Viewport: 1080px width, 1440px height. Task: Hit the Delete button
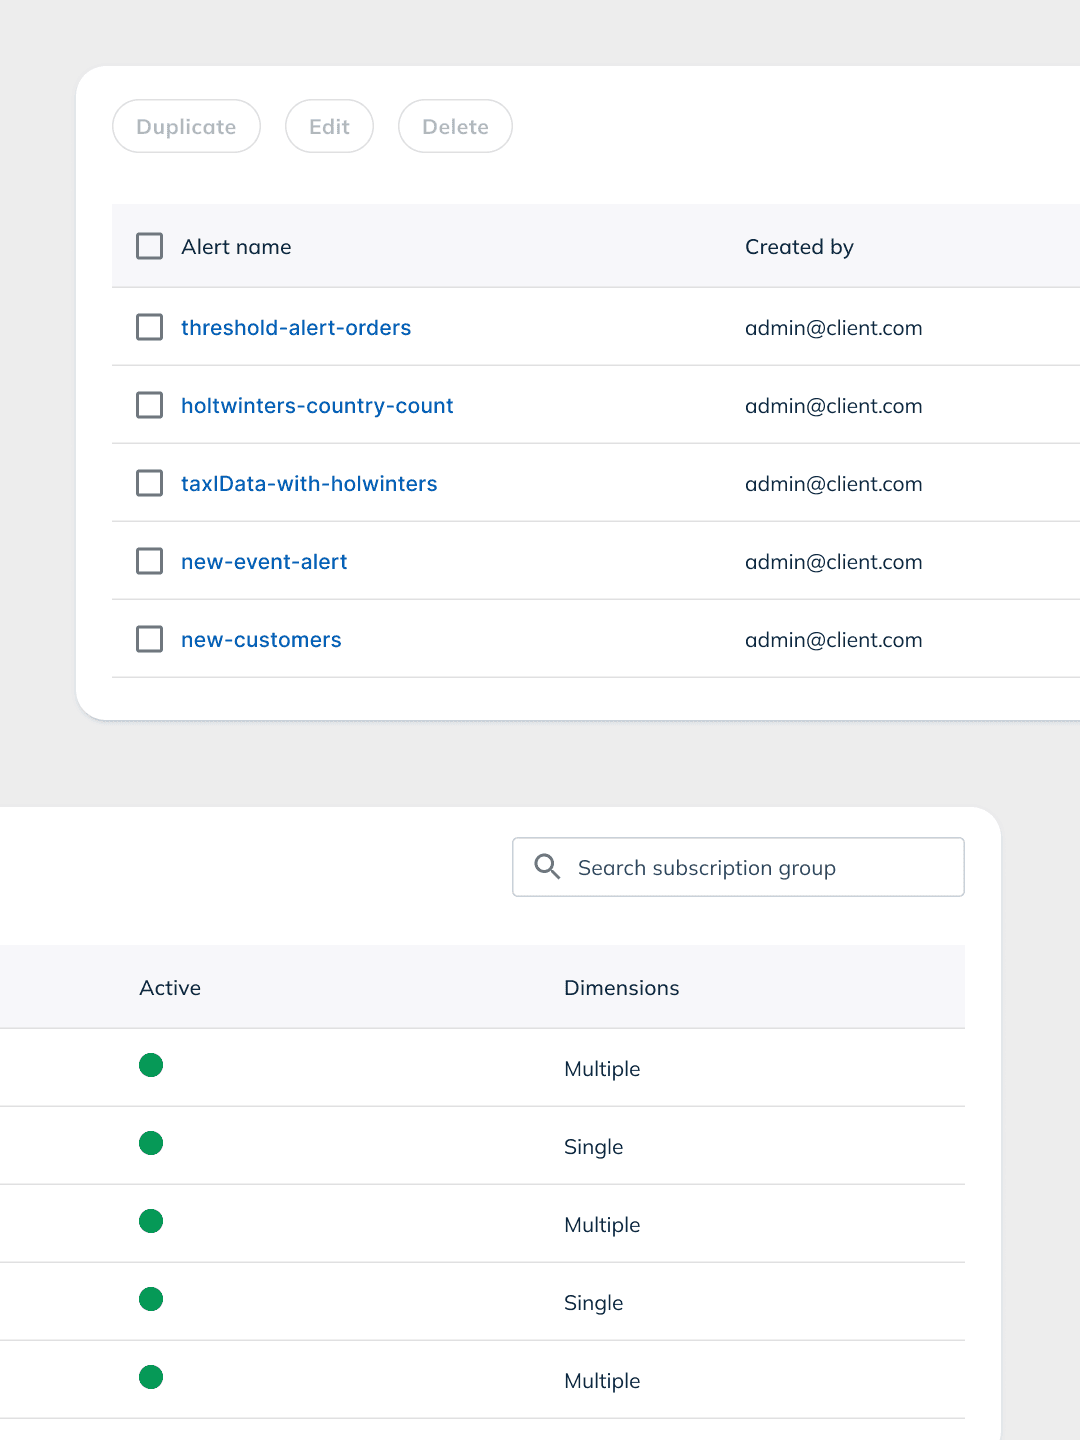pos(455,127)
